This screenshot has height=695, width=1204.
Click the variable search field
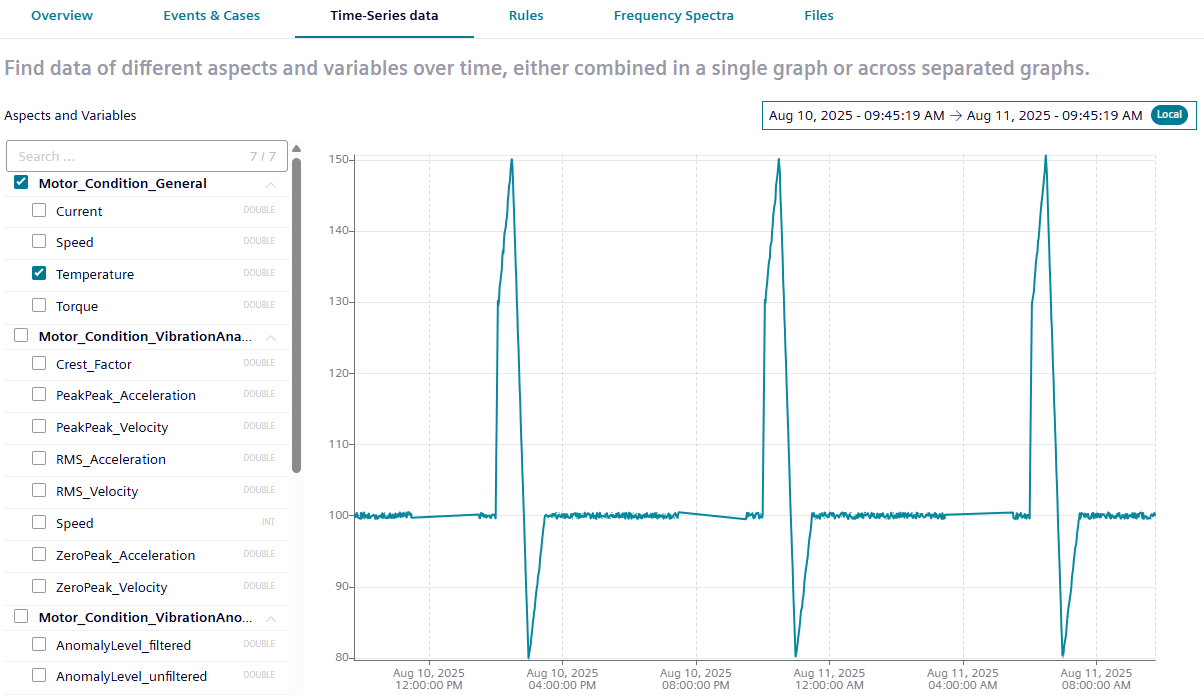tap(130, 157)
